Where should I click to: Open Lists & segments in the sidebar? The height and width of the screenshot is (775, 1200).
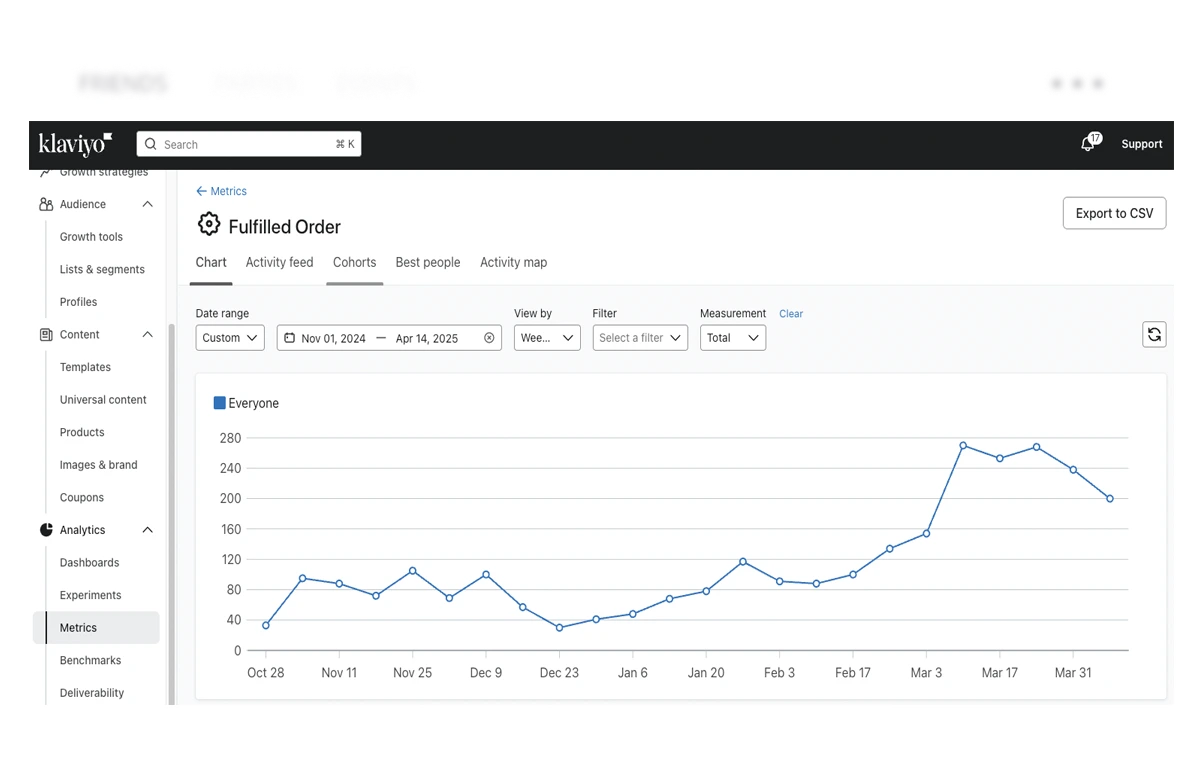click(x=102, y=269)
